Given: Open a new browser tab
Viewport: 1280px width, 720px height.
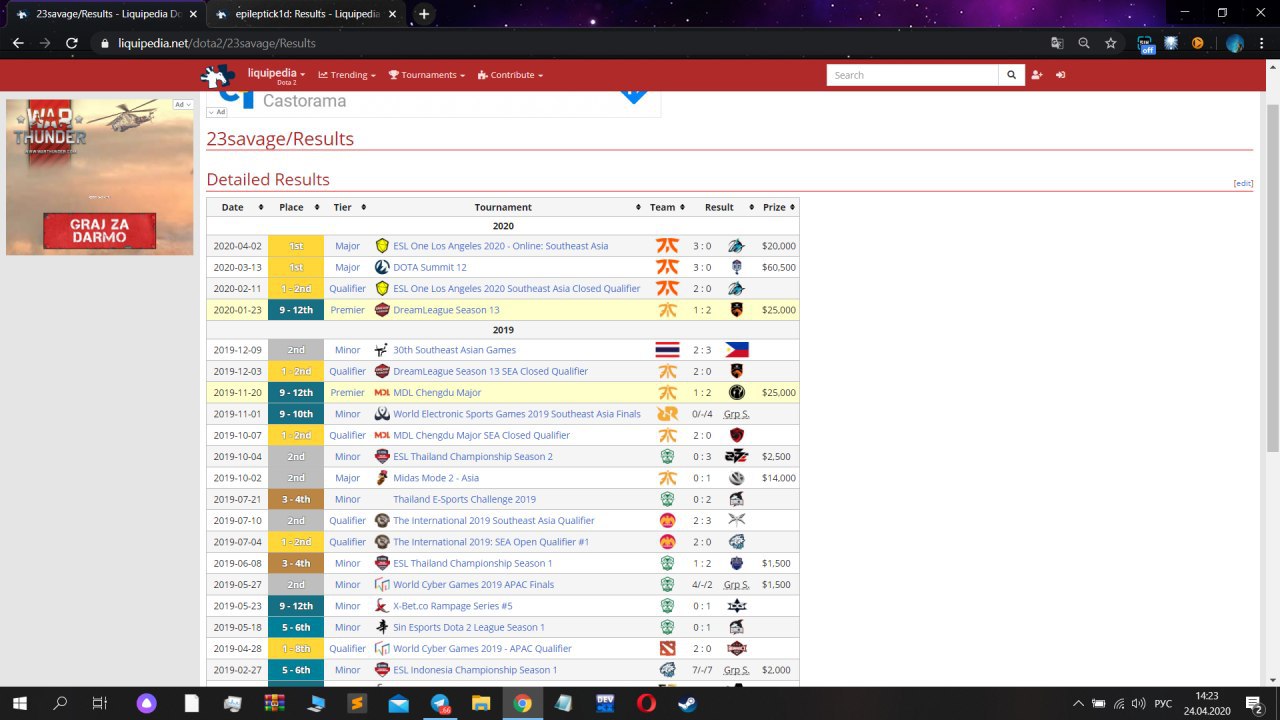Looking at the screenshot, I should [424, 14].
